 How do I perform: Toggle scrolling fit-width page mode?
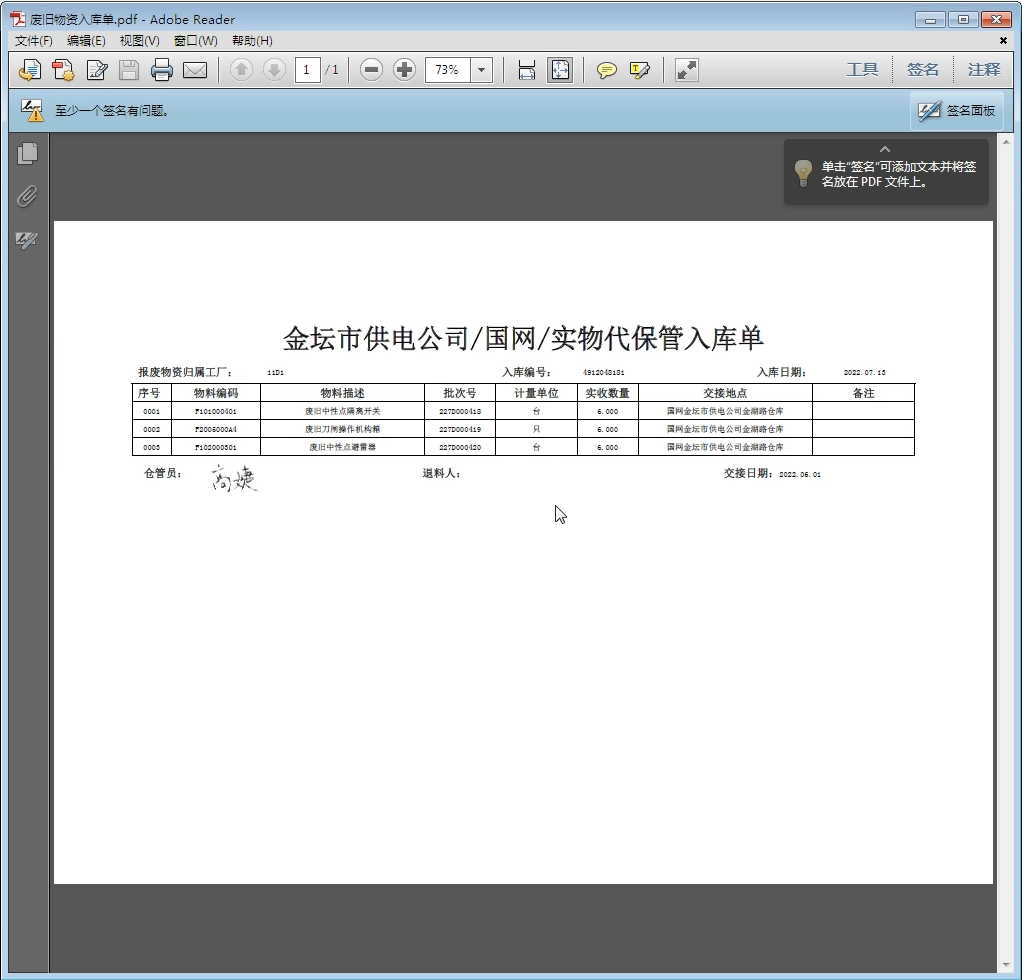(x=526, y=70)
